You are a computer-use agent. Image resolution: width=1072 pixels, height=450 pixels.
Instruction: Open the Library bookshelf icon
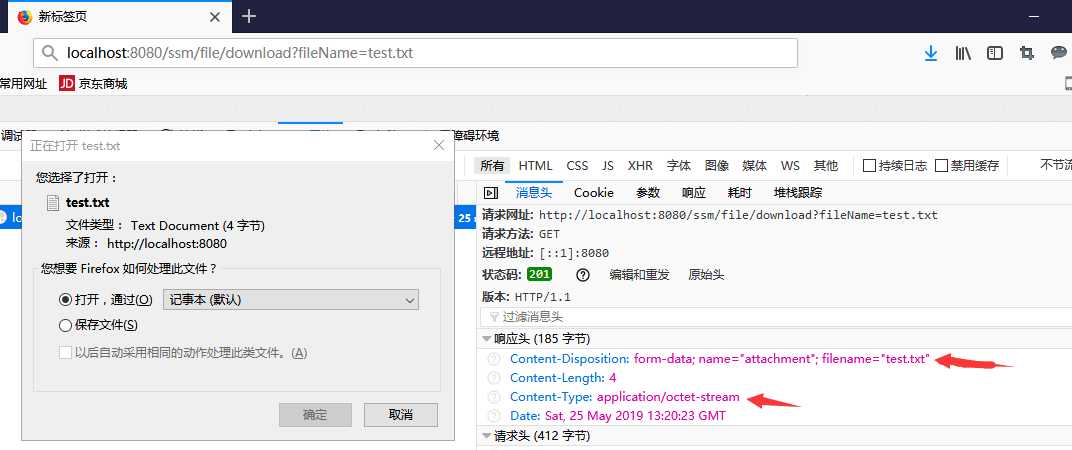[x=963, y=53]
